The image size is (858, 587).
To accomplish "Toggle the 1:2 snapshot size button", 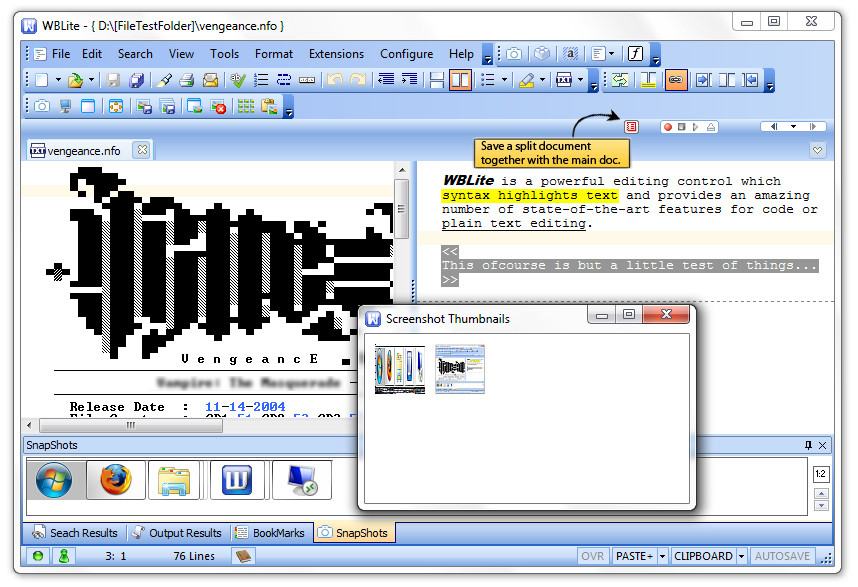I will (821, 474).
